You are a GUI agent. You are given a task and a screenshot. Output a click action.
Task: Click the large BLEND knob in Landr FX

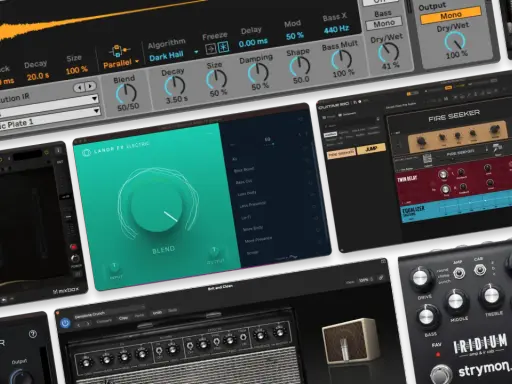coord(157,206)
